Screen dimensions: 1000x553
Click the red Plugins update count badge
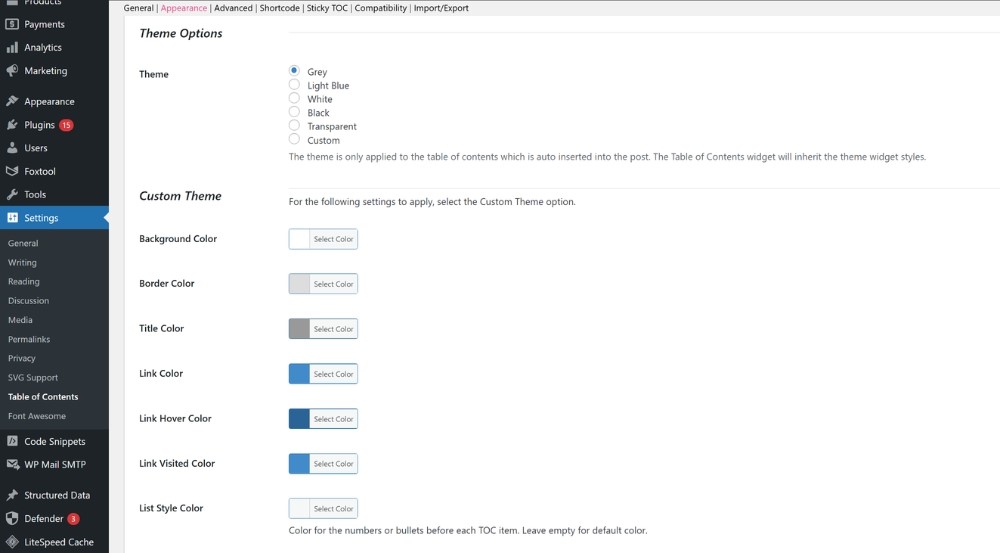(x=66, y=125)
